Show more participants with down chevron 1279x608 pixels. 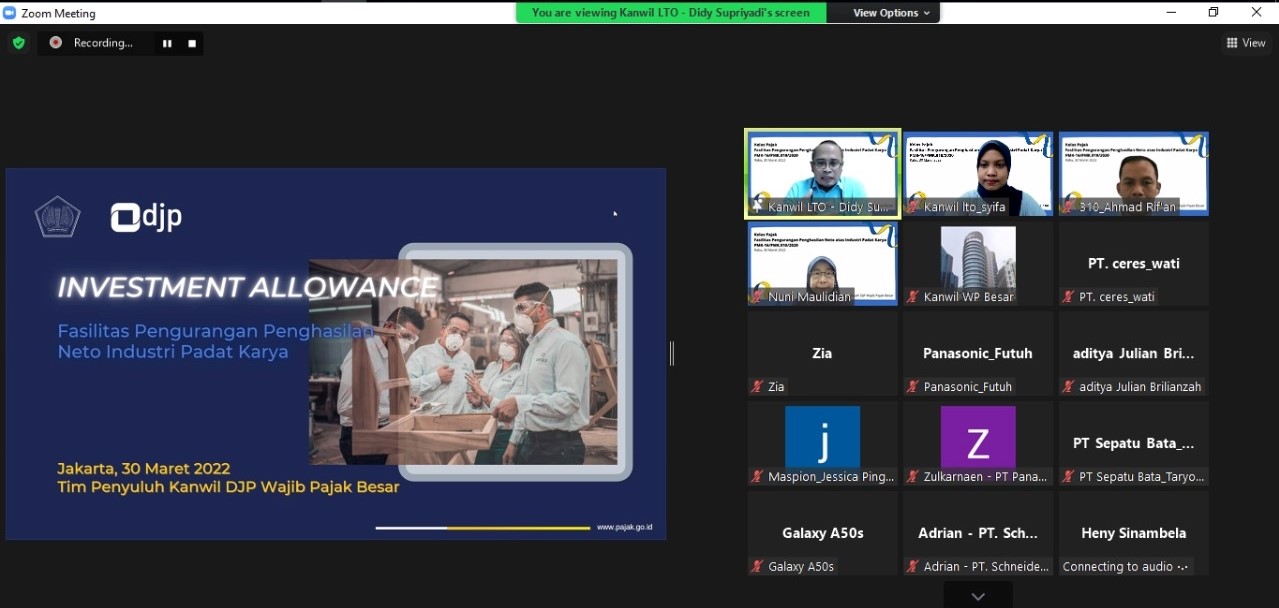(978, 596)
